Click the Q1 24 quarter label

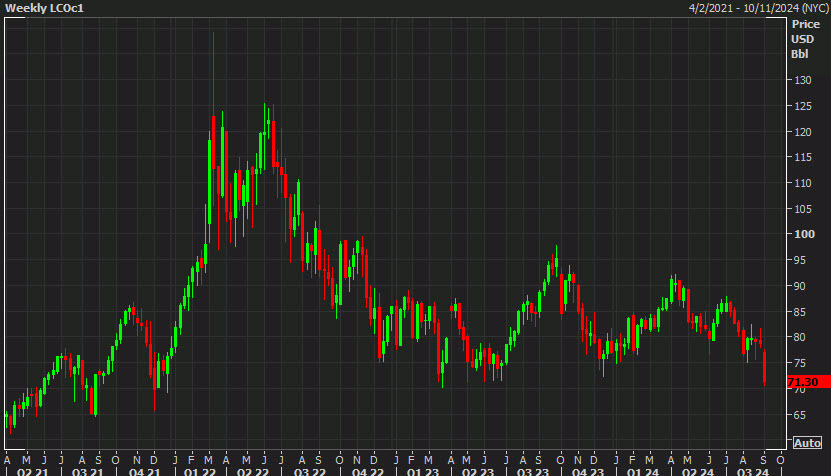(643, 471)
